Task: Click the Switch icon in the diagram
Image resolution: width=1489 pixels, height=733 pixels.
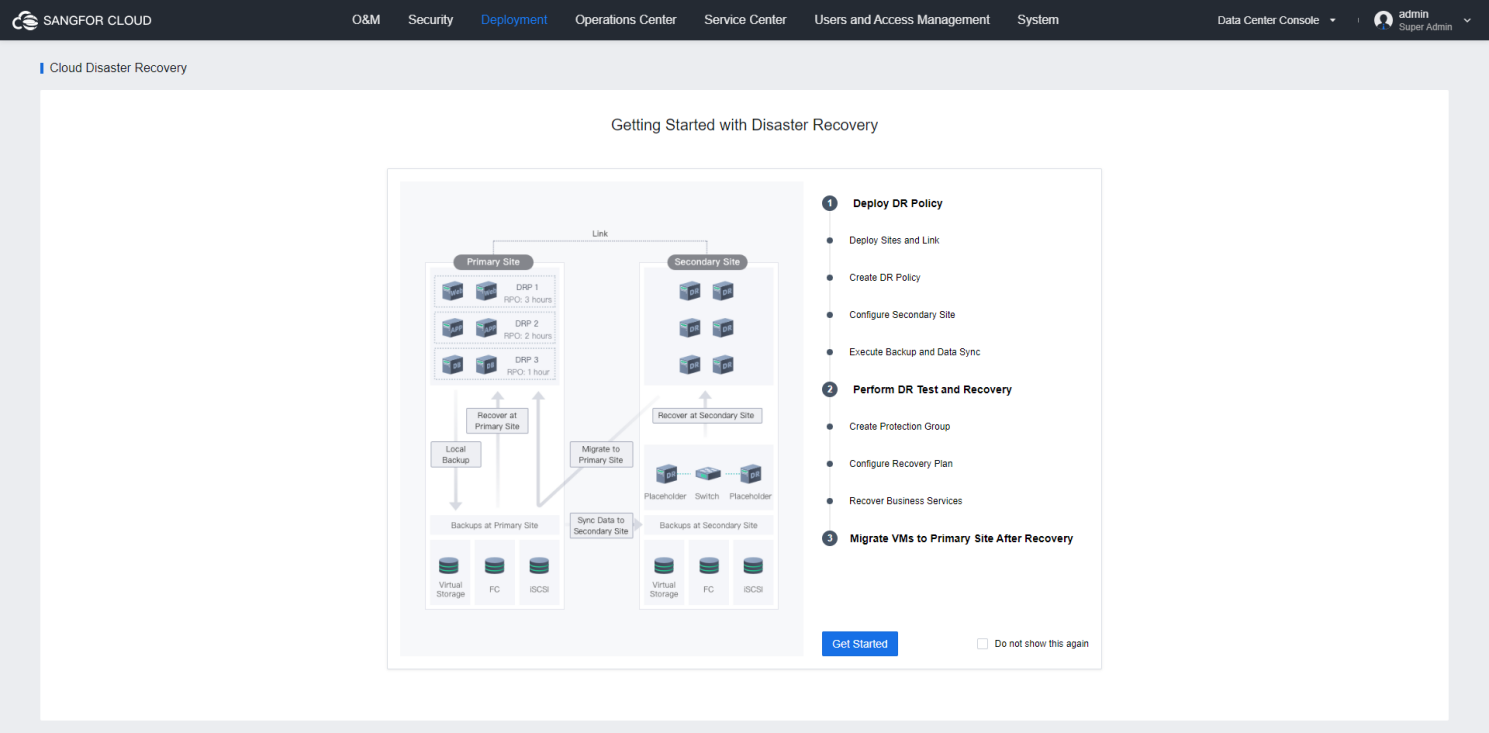Action: click(x=707, y=473)
